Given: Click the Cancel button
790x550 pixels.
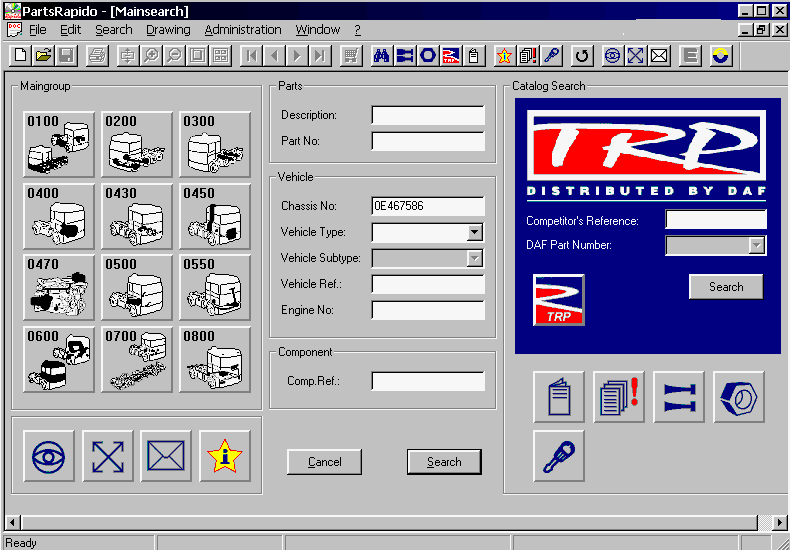Looking at the screenshot, I should click(x=324, y=462).
